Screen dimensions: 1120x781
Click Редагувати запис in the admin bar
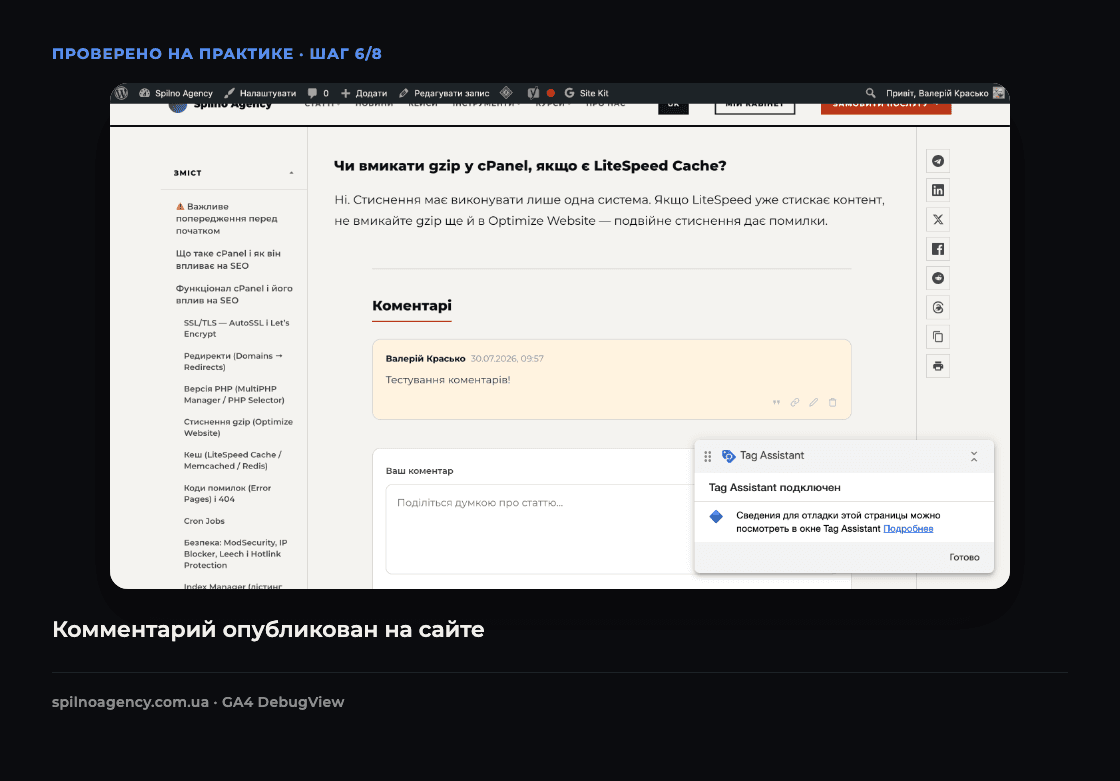tap(444, 93)
